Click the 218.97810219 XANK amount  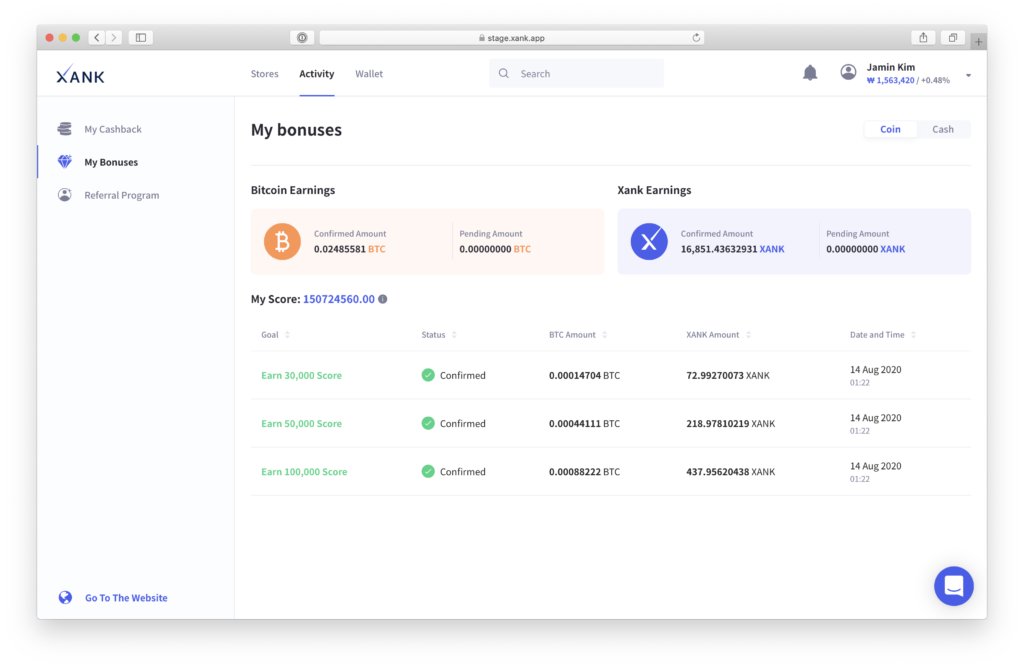[x=731, y=424]
